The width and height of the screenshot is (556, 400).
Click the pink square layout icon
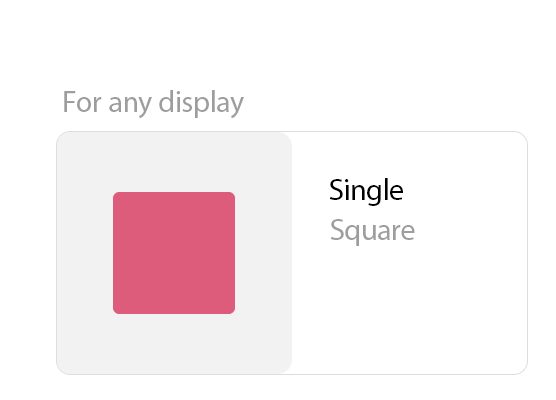tap(174, 253)
